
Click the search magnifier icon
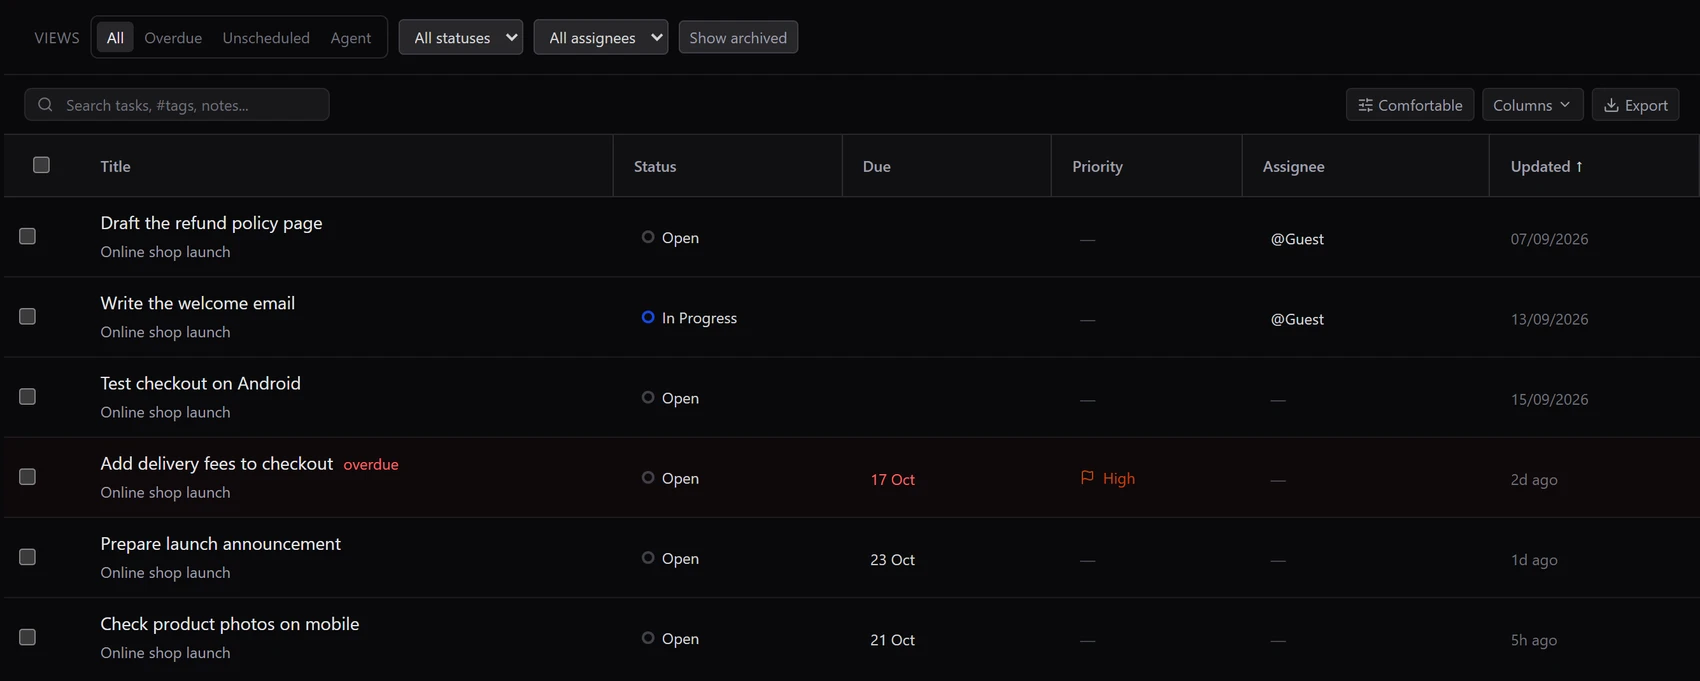(45, 105)
